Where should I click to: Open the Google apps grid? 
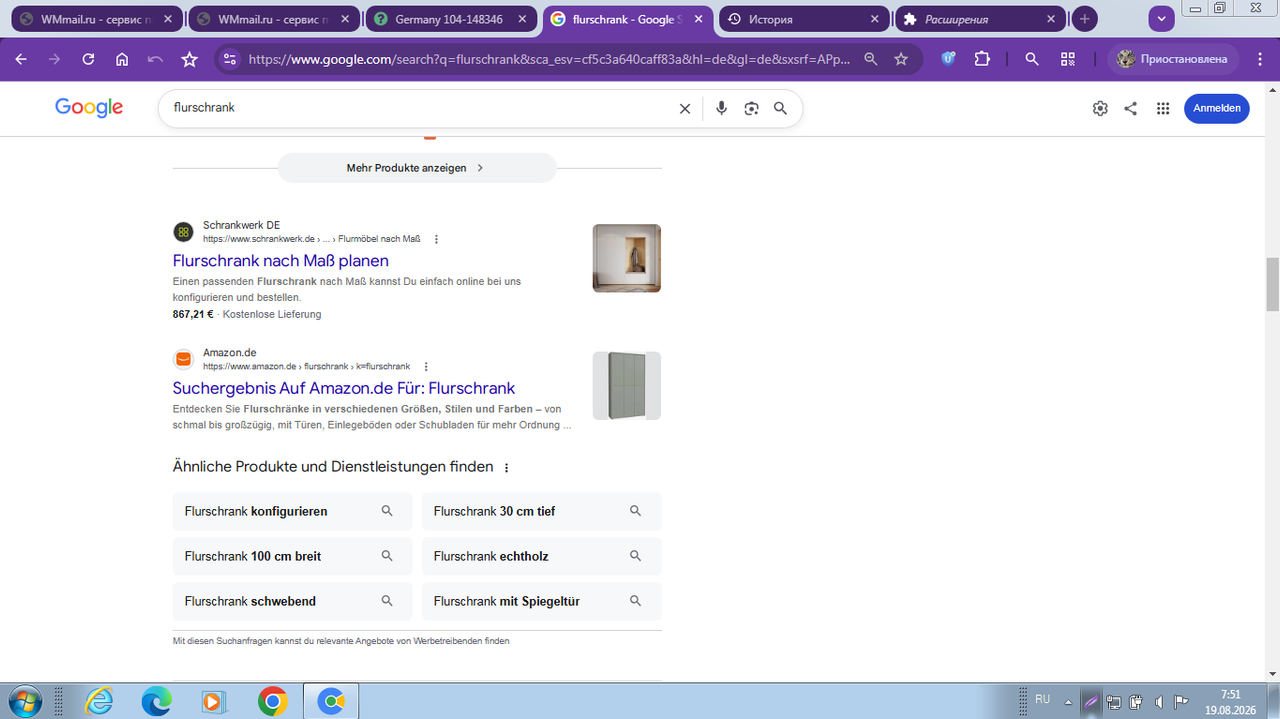pos(1162,109)
